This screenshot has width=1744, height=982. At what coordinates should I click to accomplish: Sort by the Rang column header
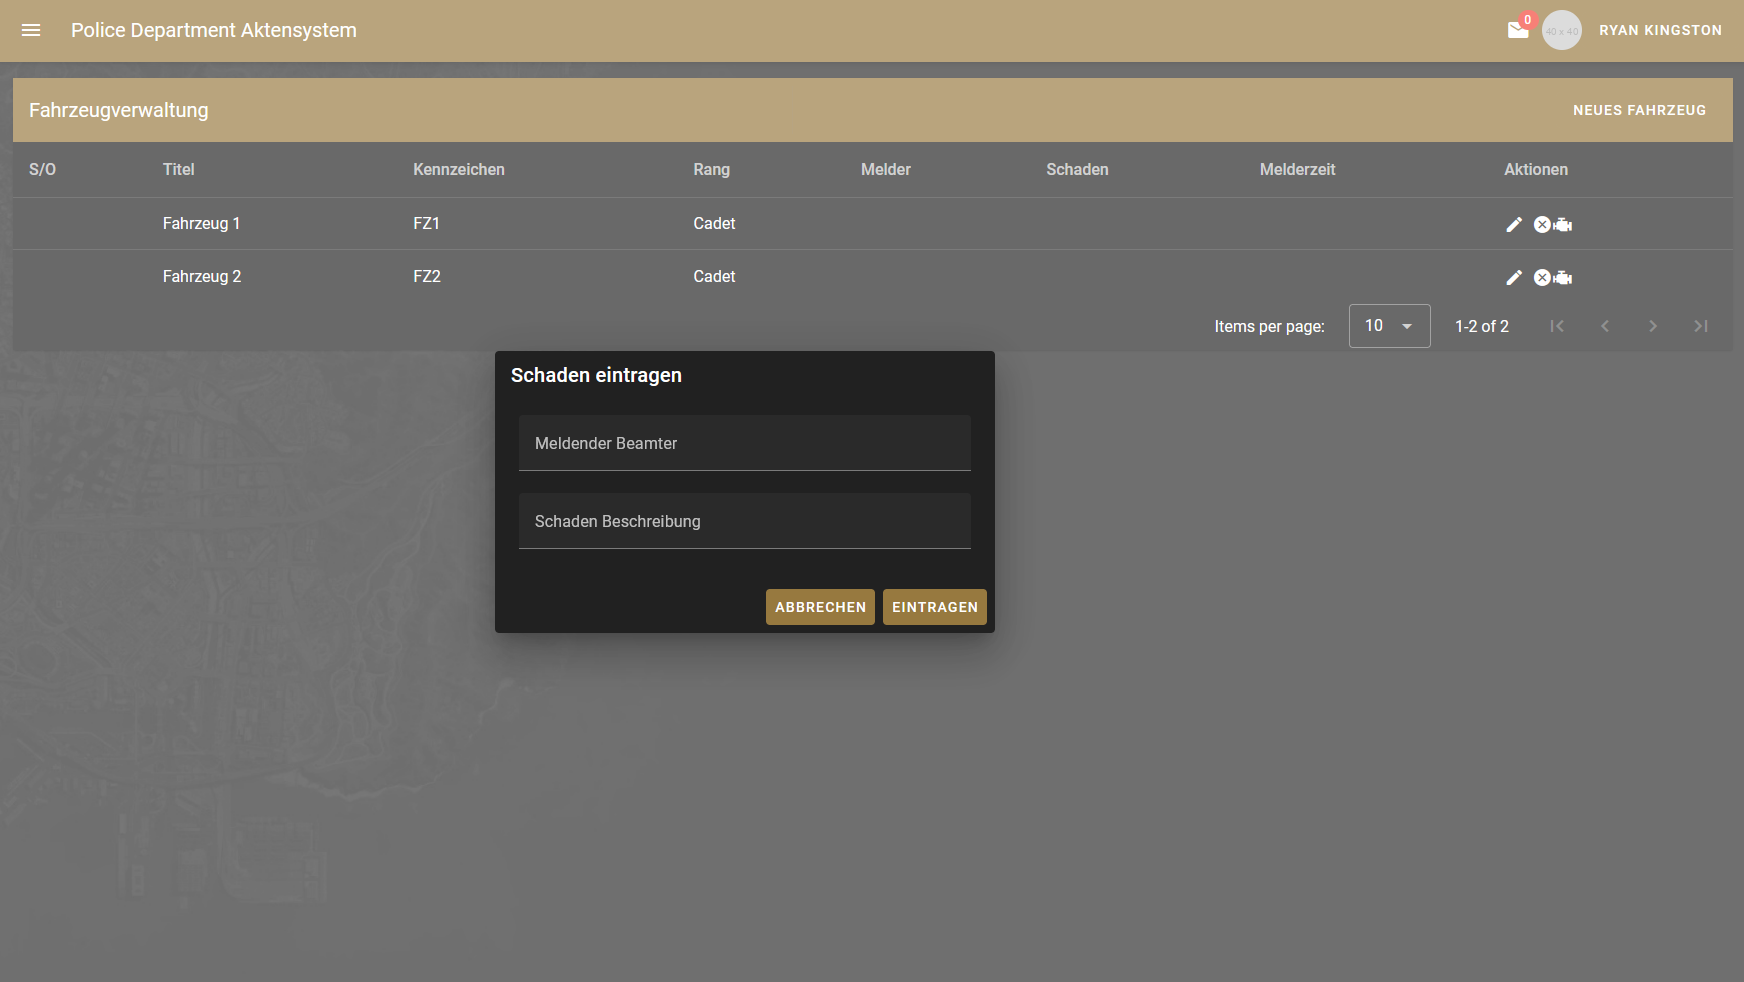pyautogui.click(x=711, y=170)
